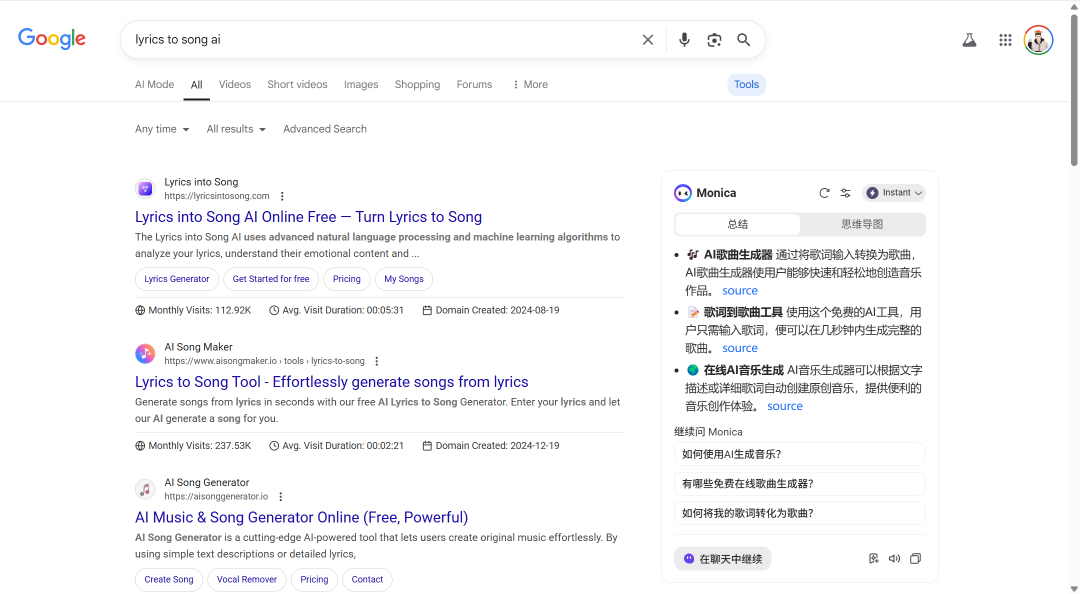Start voice search with microphone icon
The width and height of the screenshot is (1080, 594).
684,40
